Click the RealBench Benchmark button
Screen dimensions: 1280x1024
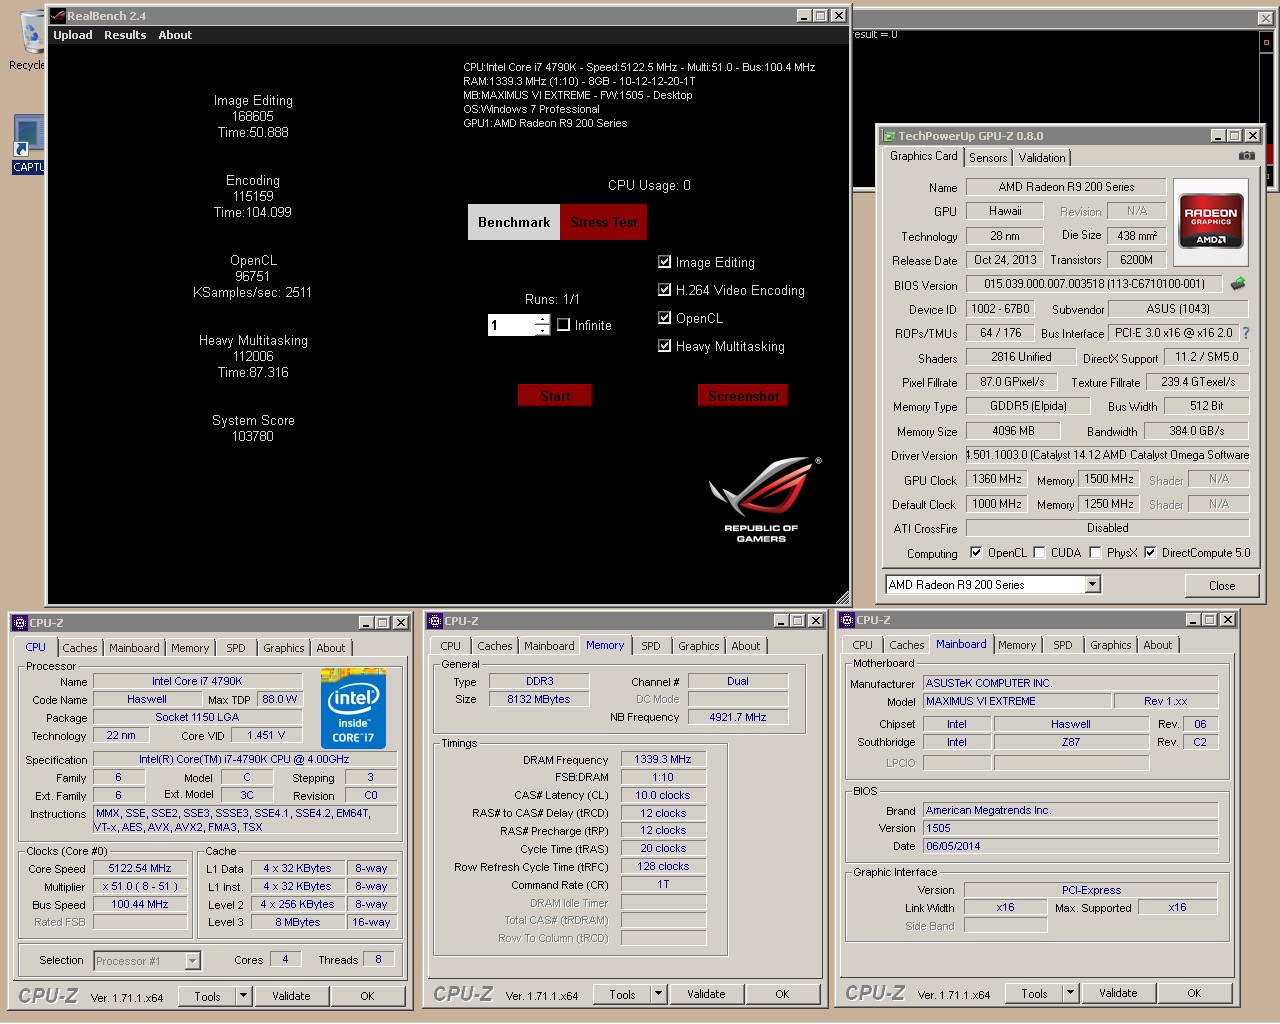pyautogui.click(x=514, y=222)
